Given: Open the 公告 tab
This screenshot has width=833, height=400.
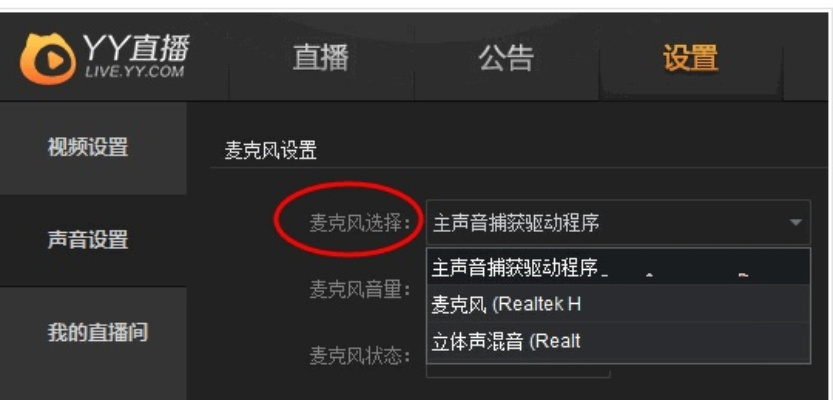Looking at the screenshot, I should point(506,57).
